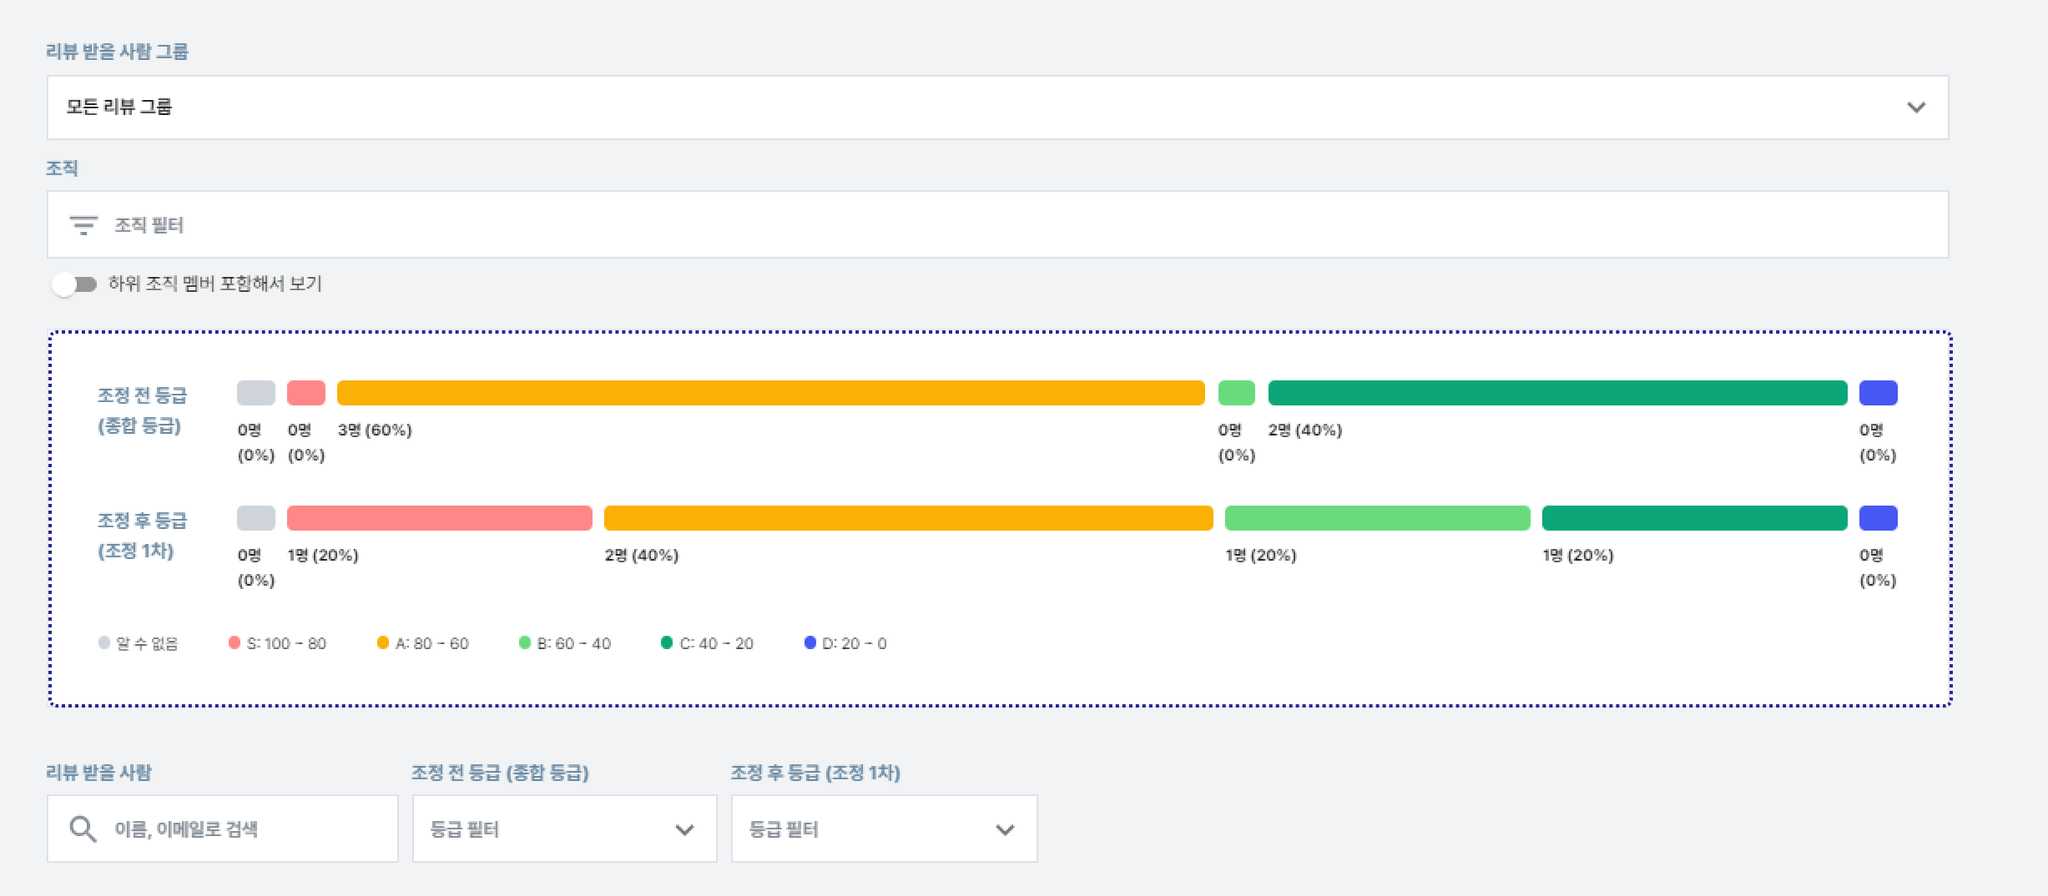Click the chevron on the review group selector
2048x896 pixels.
coord(1915,107)
